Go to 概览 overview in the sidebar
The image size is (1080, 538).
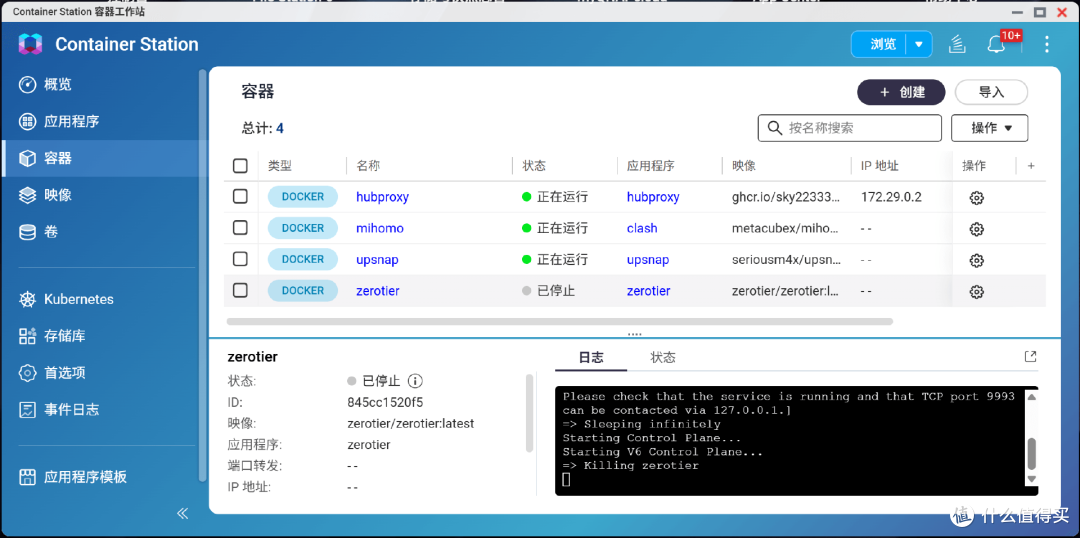103,85
